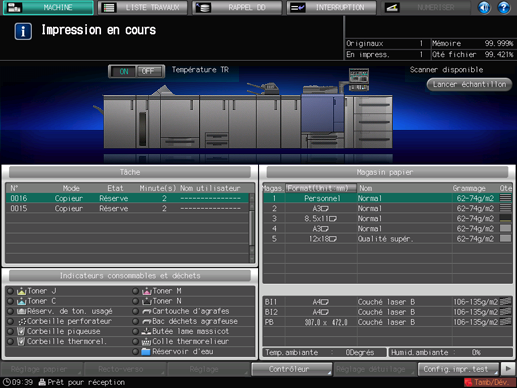Open the MACHINE tab
Viewport: 517px width, 388px height.
click(x=48, y=7)
